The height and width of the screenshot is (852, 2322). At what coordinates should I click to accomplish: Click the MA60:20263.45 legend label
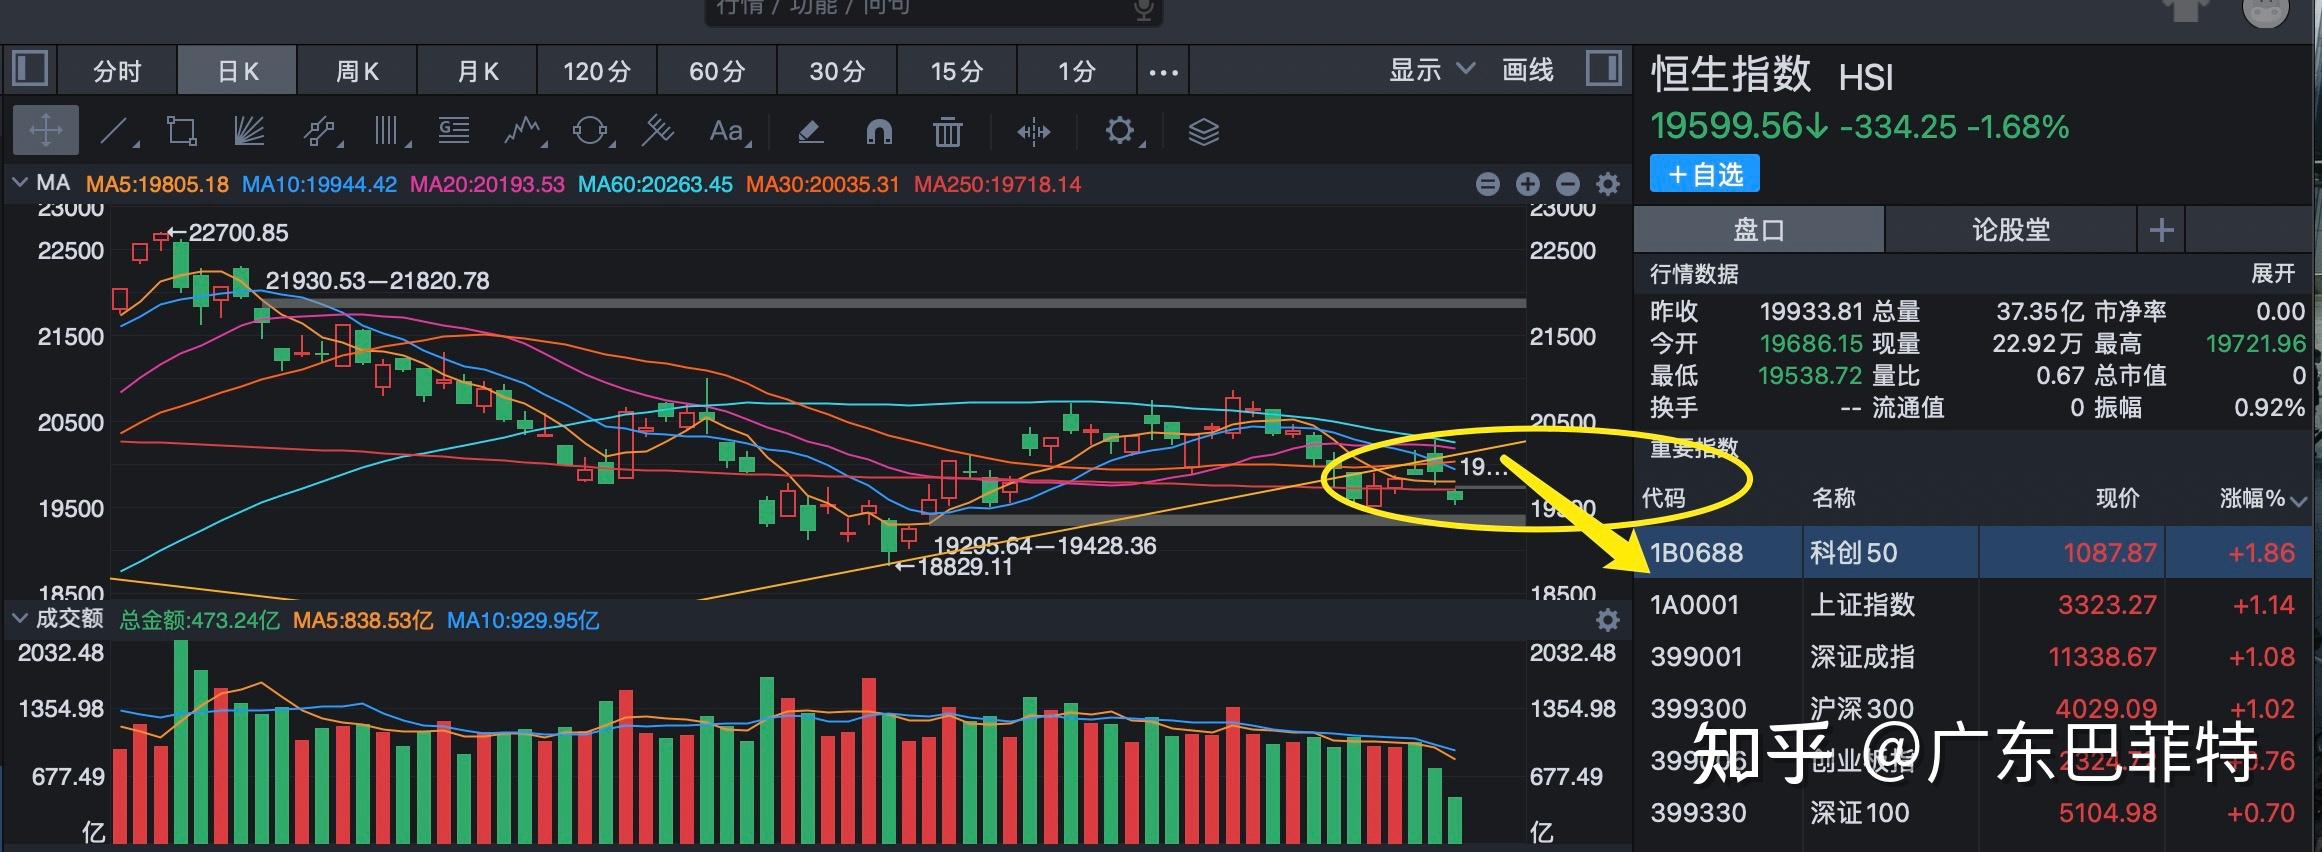click(x=655, y=185)
